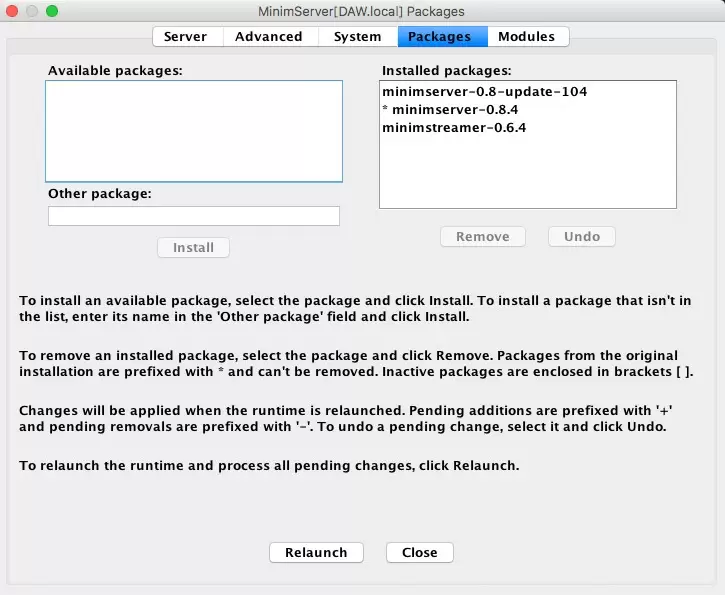Screen dimensions: 725x595
Task: Select the Packages tab
Action: coord(439,37)
